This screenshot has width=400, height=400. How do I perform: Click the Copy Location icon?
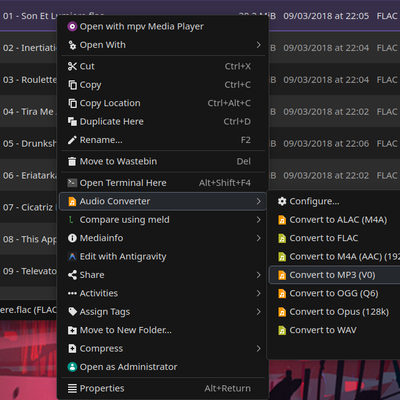tap(72, 103)
